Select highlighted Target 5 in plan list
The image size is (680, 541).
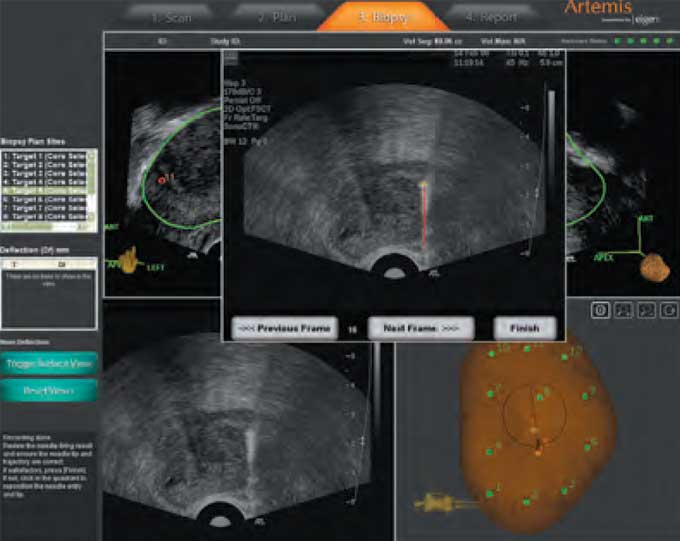click(45, 190)
